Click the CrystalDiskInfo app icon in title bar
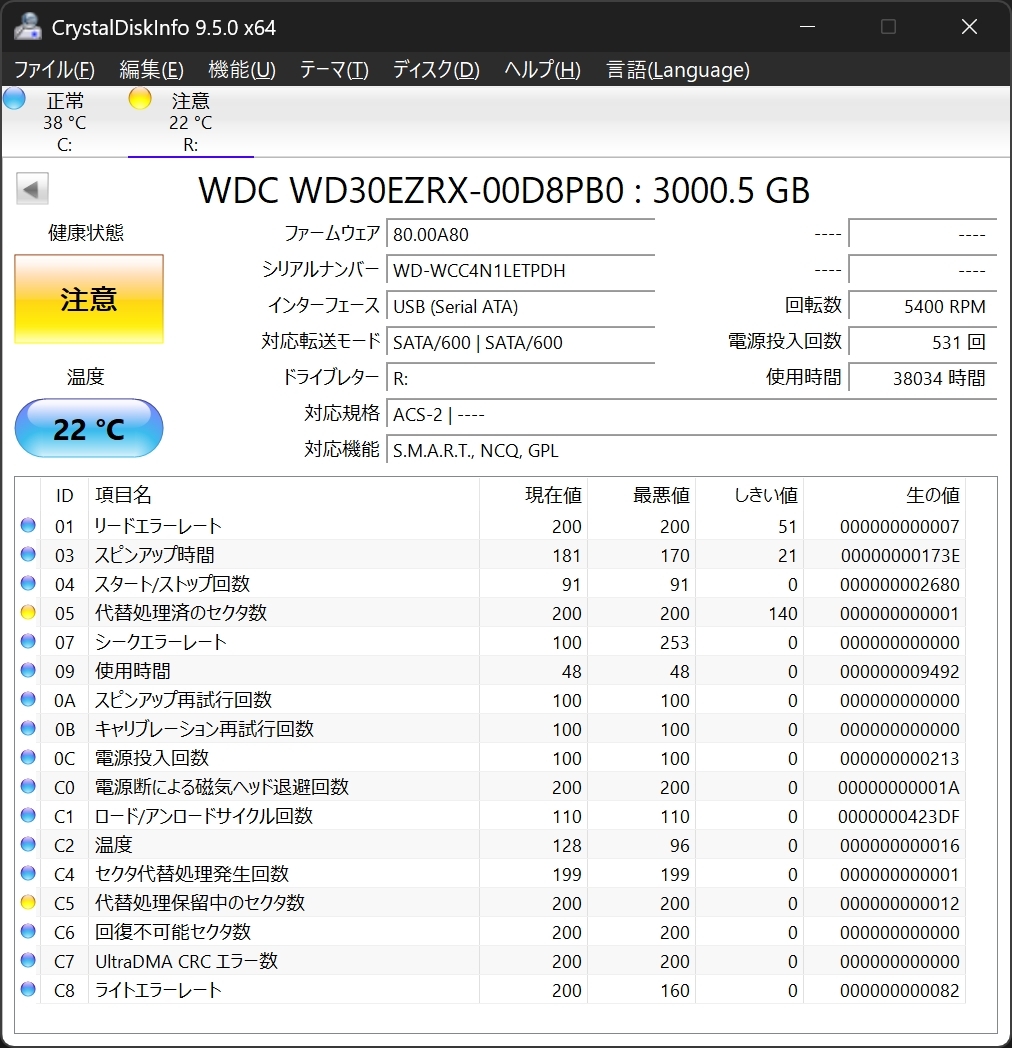 [27, 27]
